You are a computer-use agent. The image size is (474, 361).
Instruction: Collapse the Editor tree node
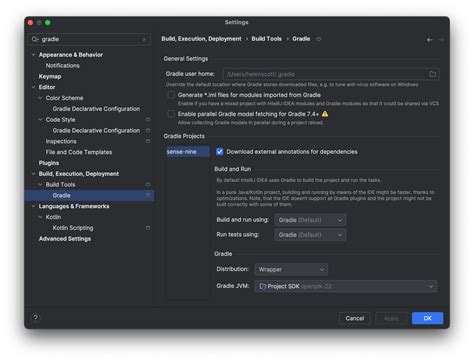(x=33, y=87)
